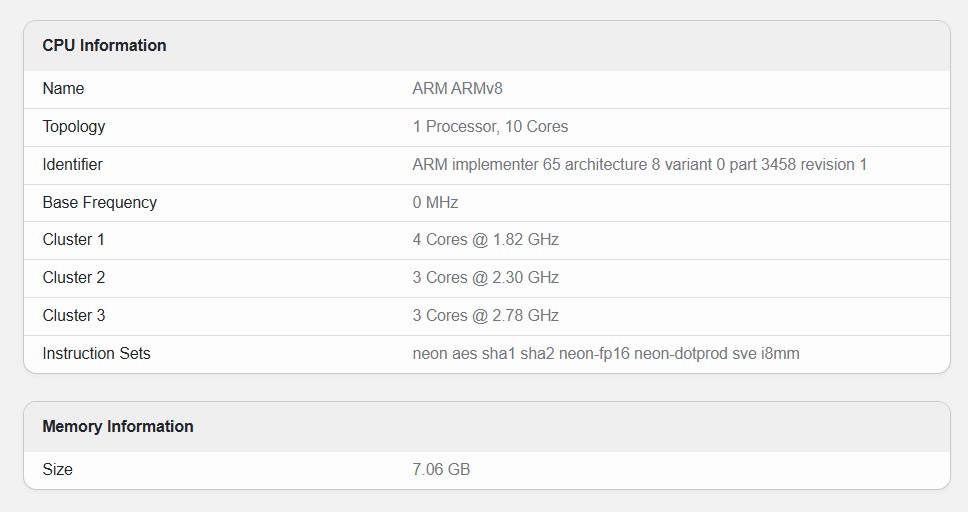Screen dimensions: 968x512
Task: Select the Topology row label
Action: 73,127
